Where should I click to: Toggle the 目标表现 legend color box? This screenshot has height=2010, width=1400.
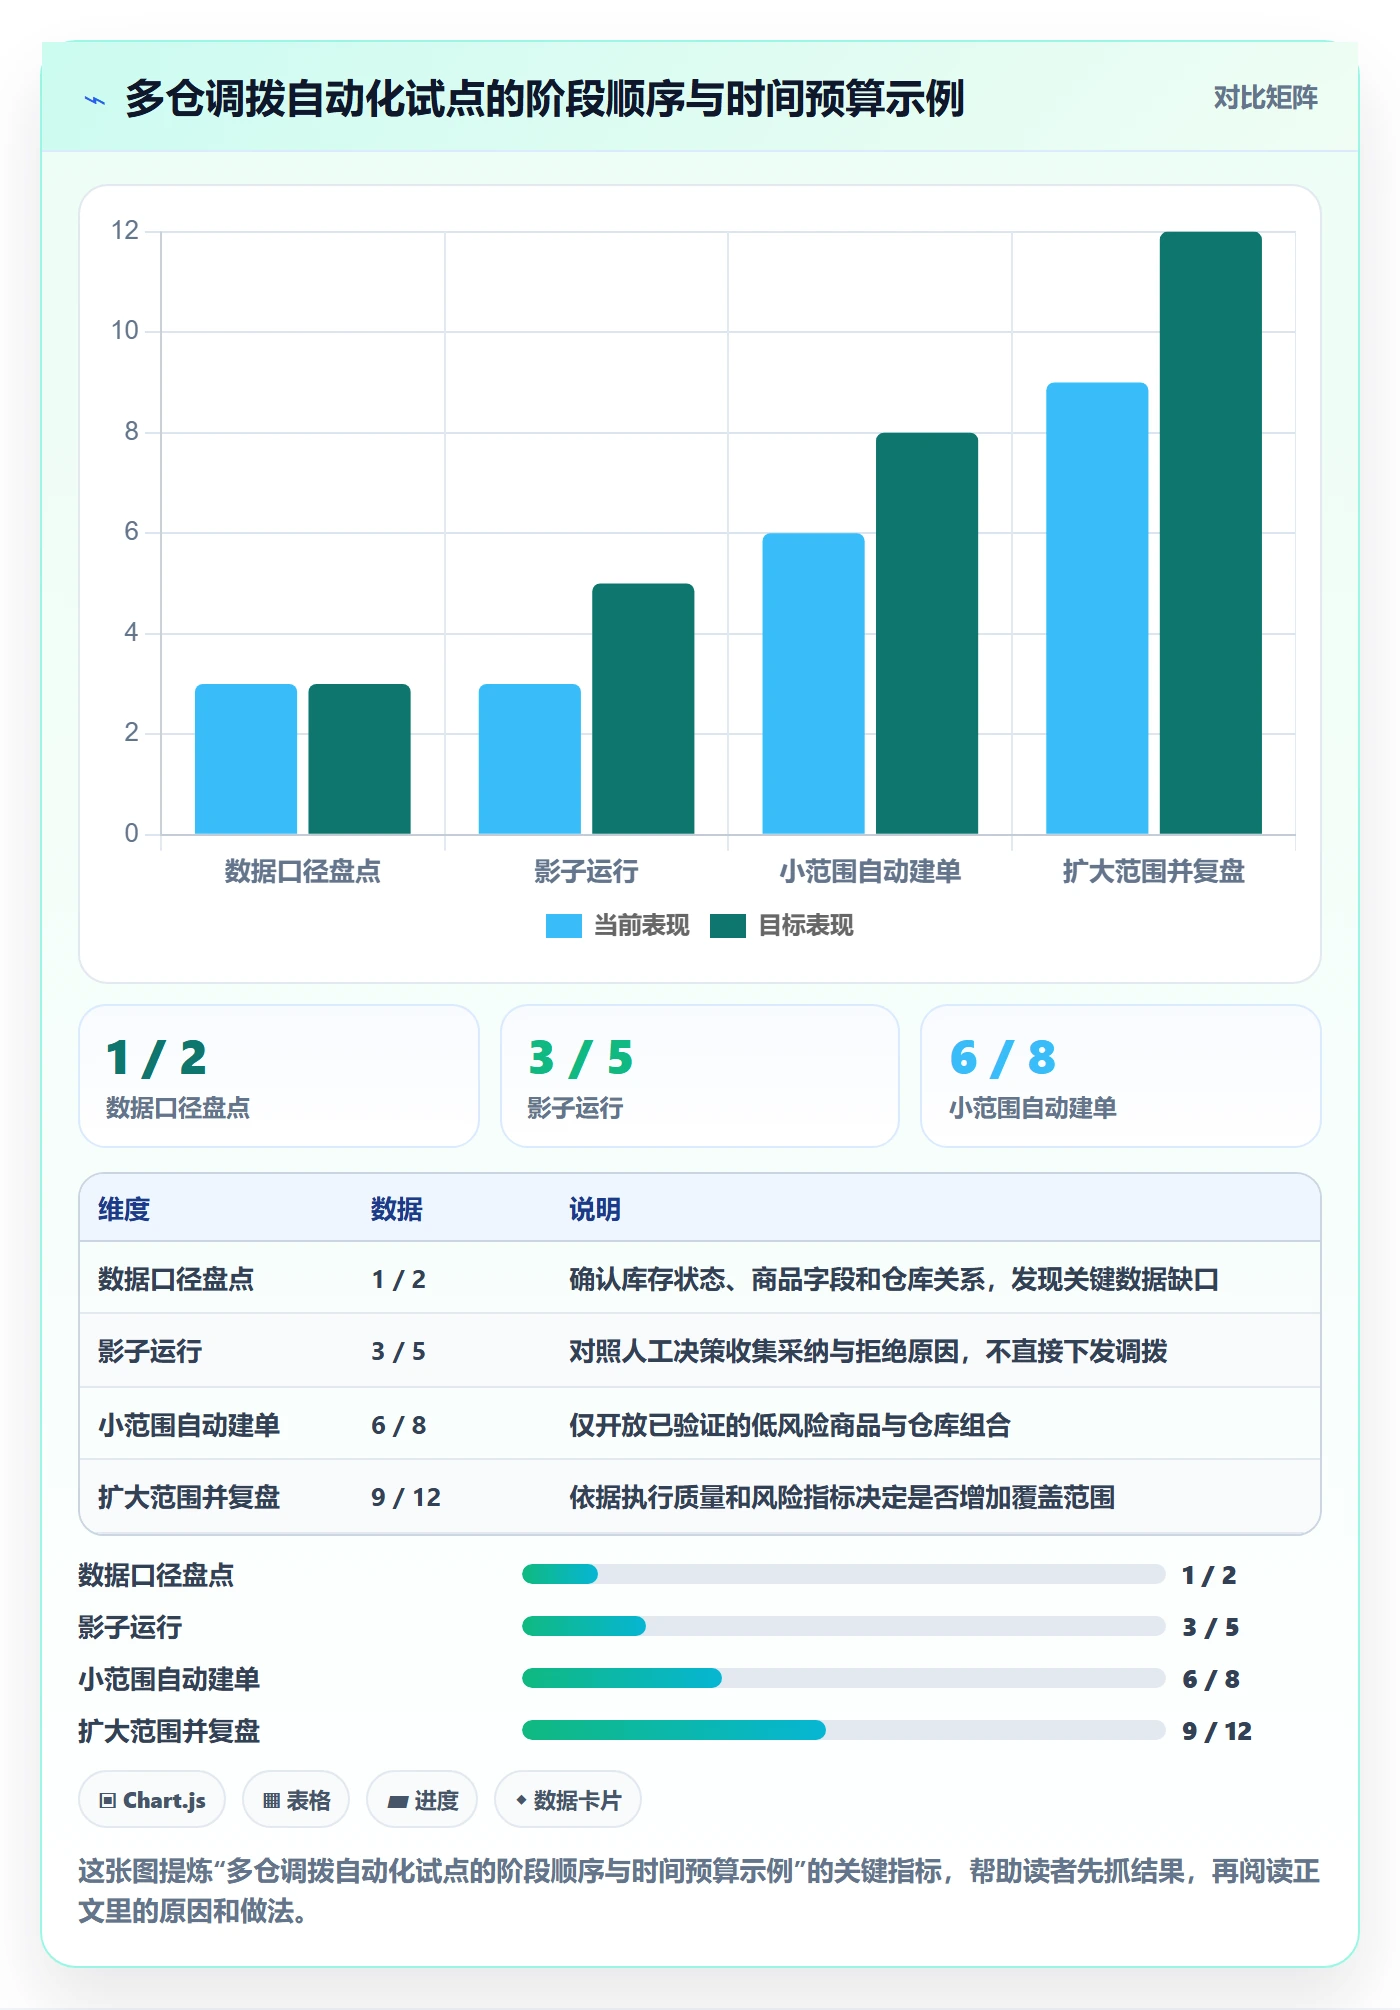pos(727,926)
